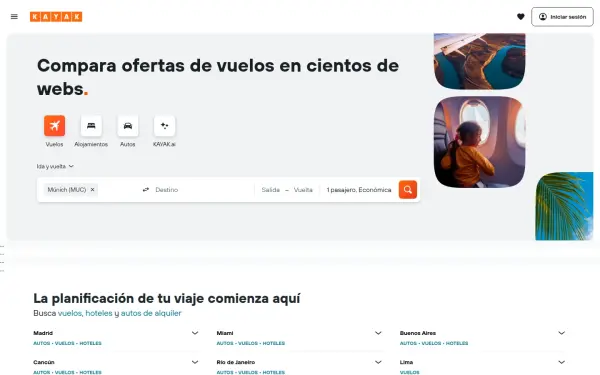Click HOTELES link under Cancún

coord(90,372)
